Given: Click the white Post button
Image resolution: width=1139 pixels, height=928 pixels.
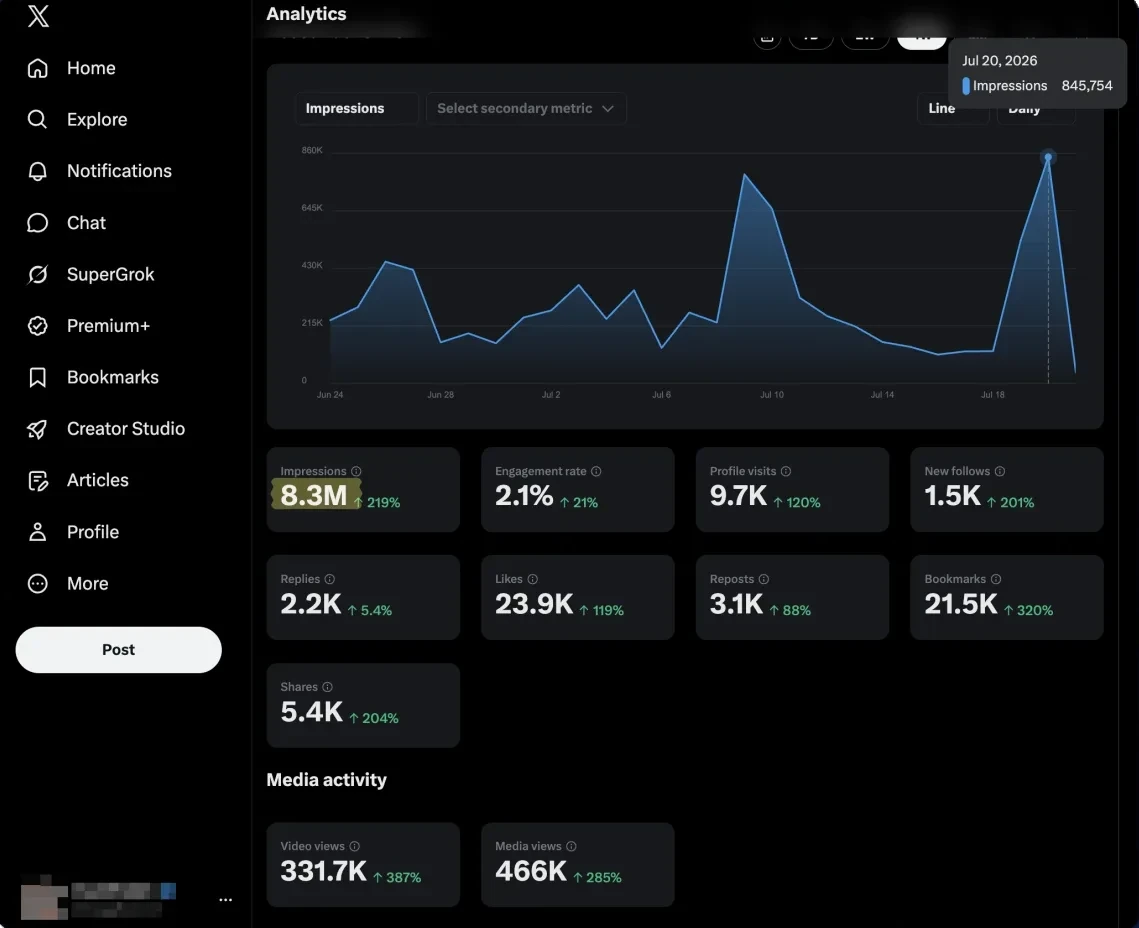Looking at the screenshot, I should pos(118,650).
